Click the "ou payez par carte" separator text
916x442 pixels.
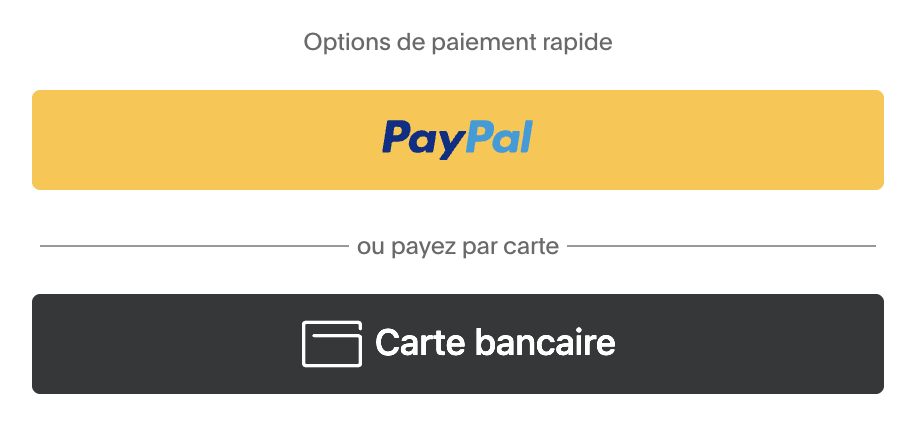(458, 247)
